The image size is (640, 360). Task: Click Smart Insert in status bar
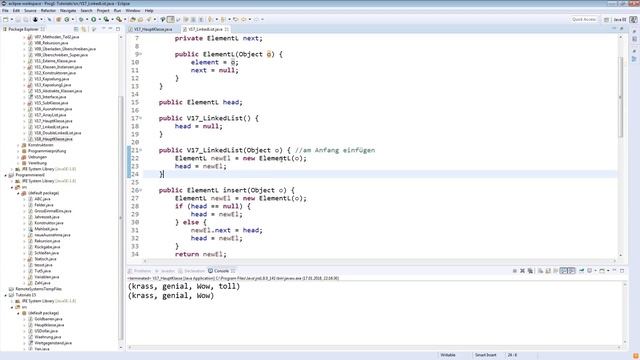tap(486, 355)
